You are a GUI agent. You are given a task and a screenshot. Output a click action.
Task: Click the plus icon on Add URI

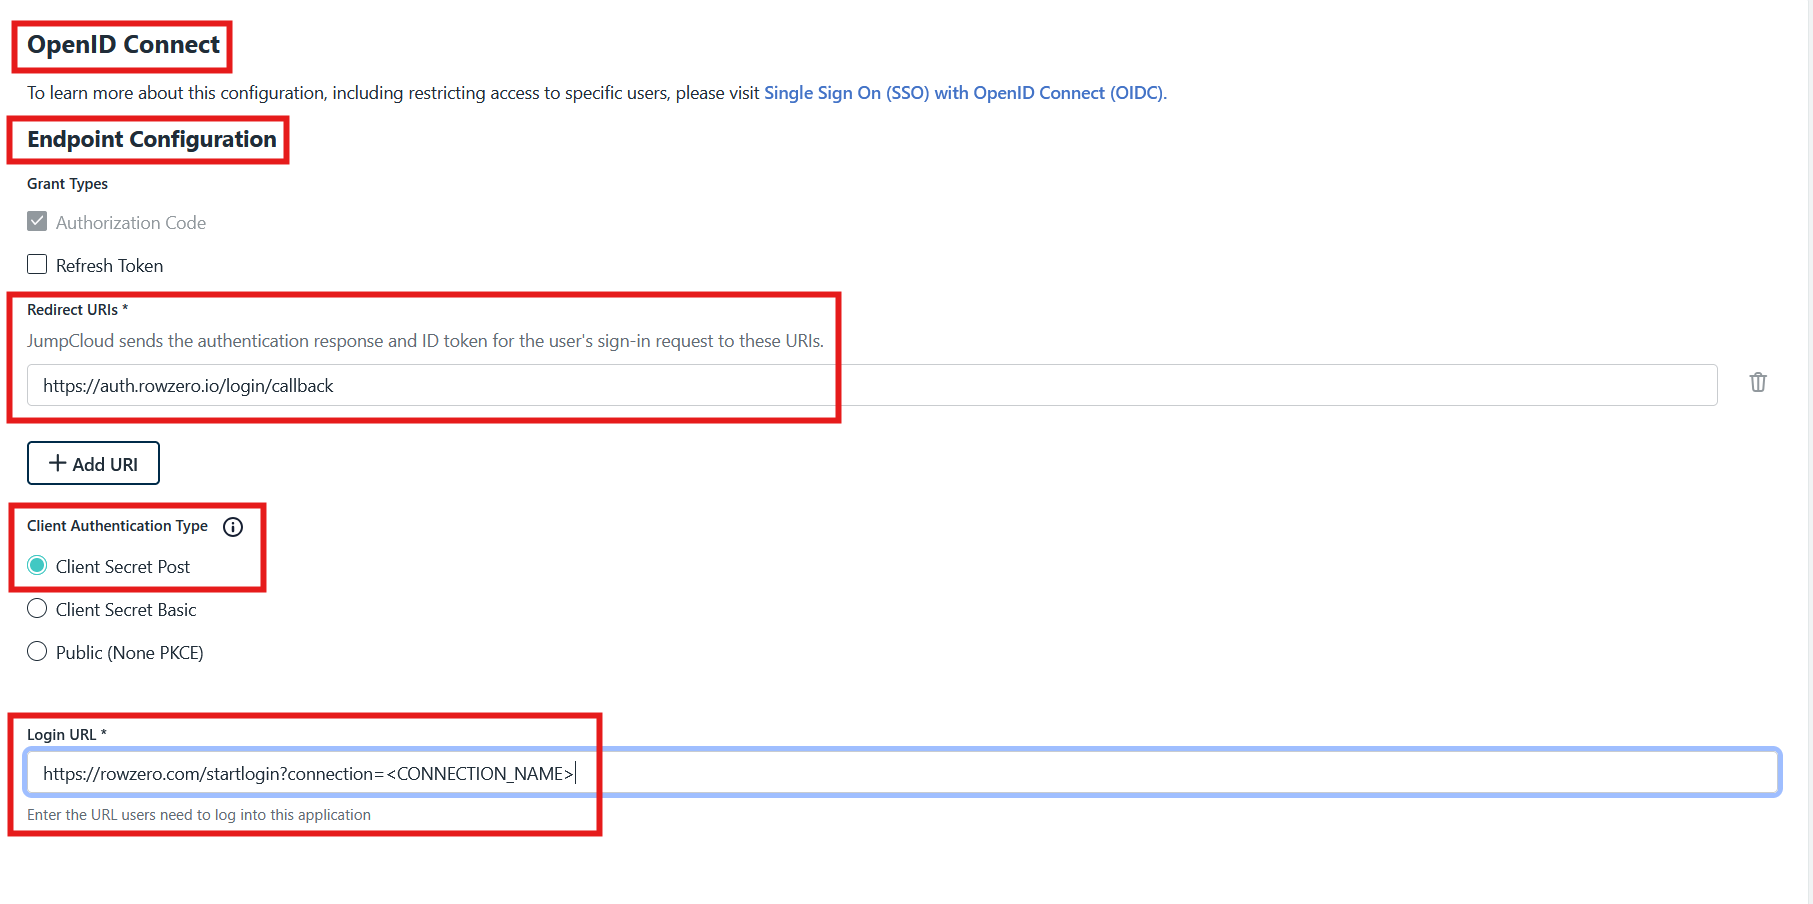coord(57,462)
